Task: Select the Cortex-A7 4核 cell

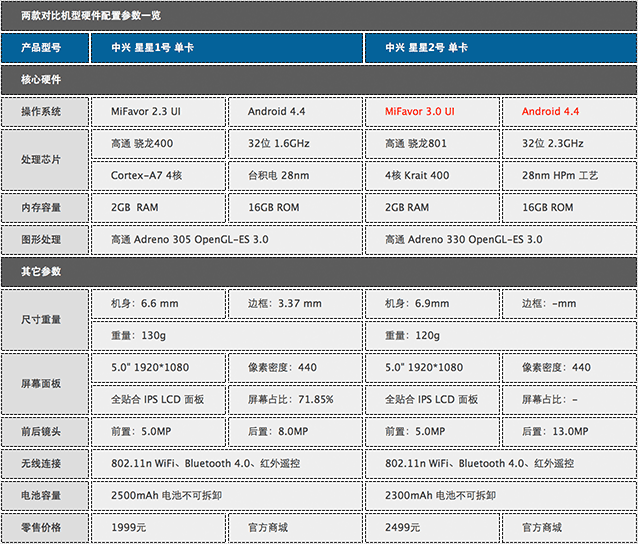Action: [x=158, y=176]
